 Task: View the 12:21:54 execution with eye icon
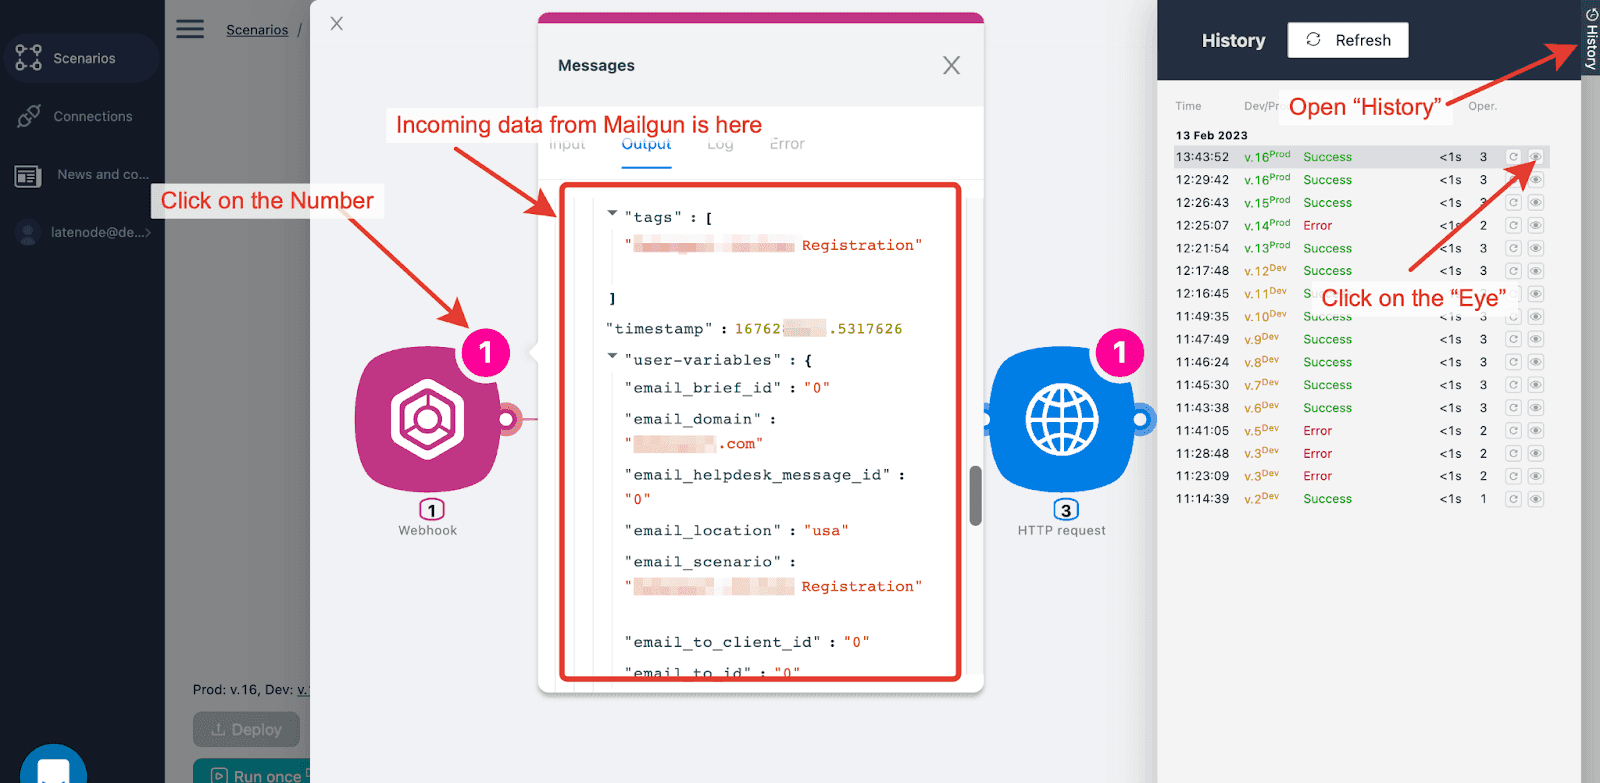click(1536, 248)
